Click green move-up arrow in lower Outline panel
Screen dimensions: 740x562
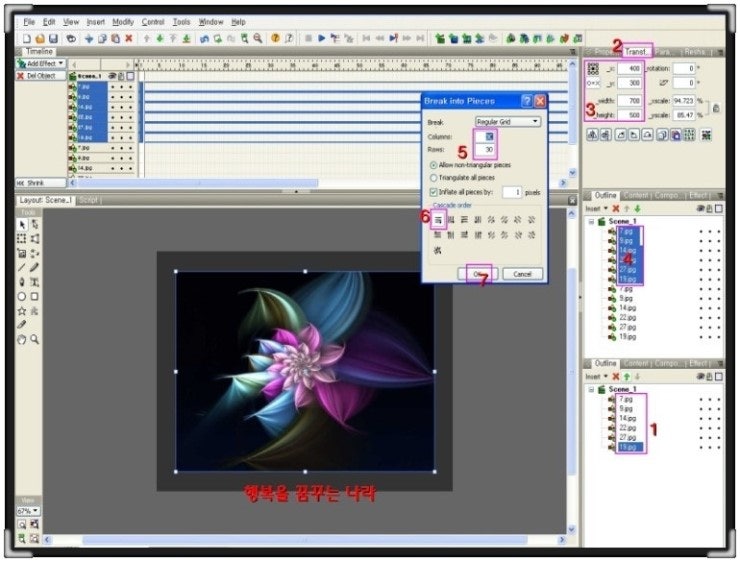click(627, 377)
